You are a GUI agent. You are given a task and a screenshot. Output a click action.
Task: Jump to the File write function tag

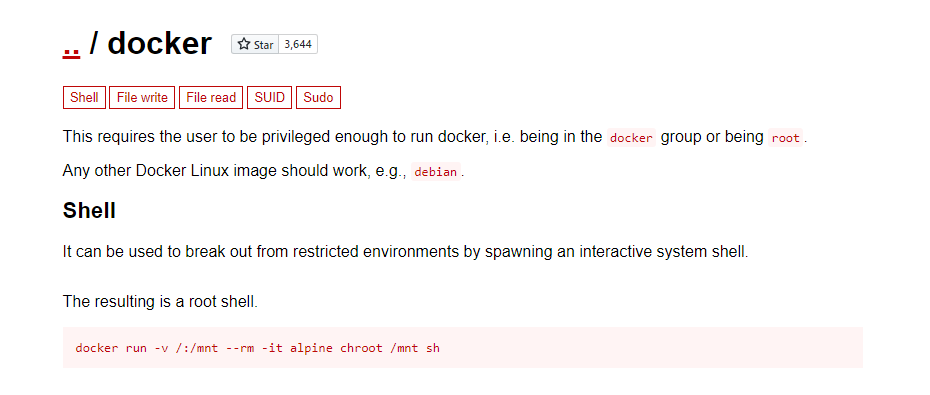coord(142,98)
